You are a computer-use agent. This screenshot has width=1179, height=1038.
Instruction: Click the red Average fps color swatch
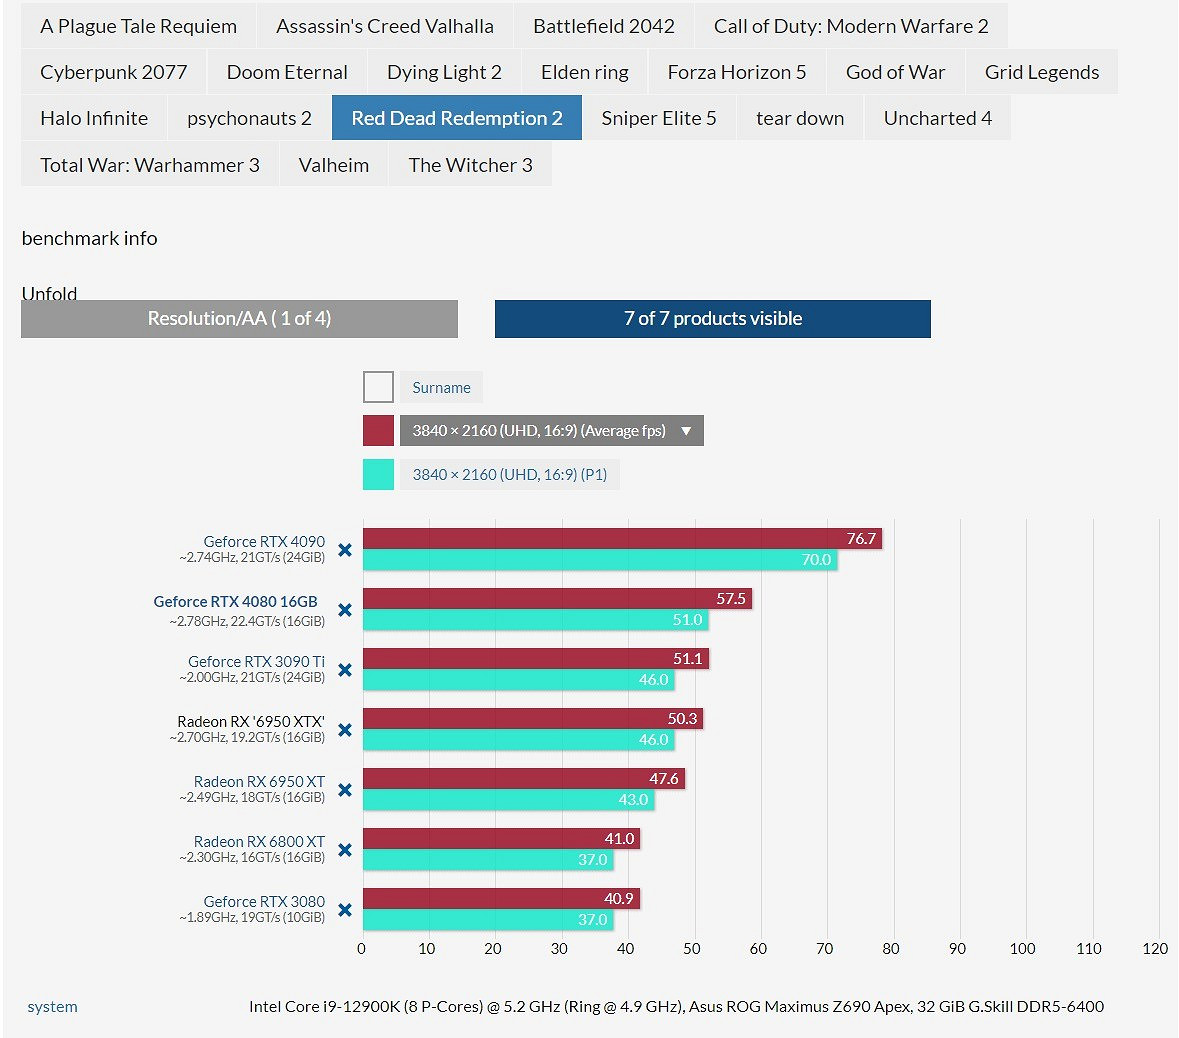pyautogui.click(x=378, y=431)
